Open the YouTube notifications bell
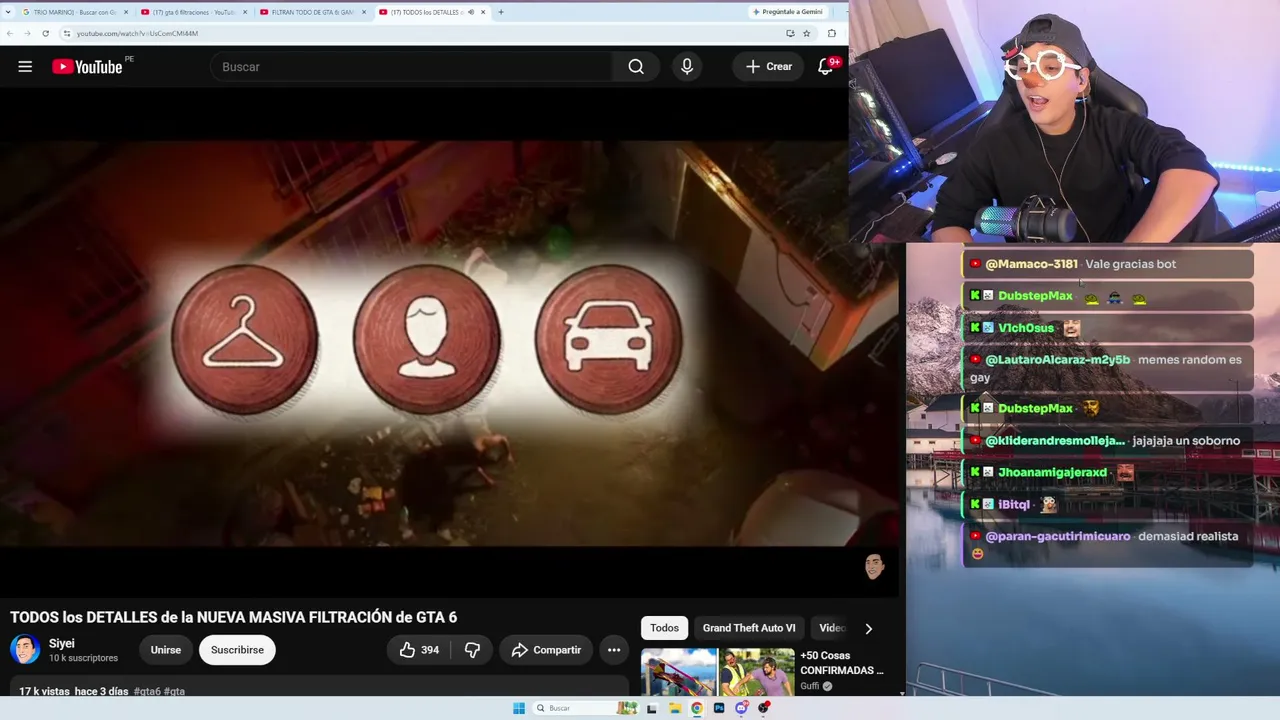 click(x=826, y=67)
